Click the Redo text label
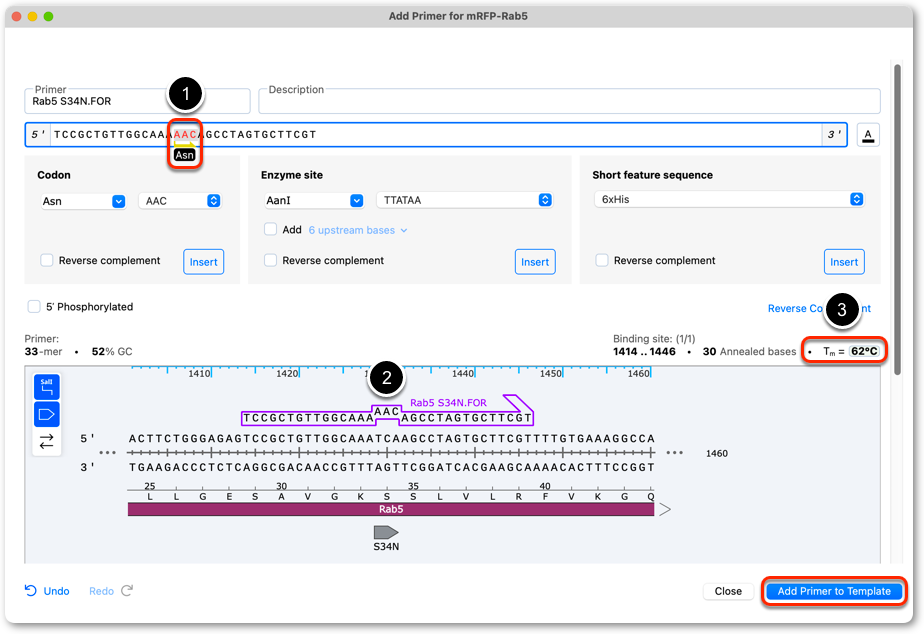This screenshot has height=634, width=924. click(x=101, y=591)
